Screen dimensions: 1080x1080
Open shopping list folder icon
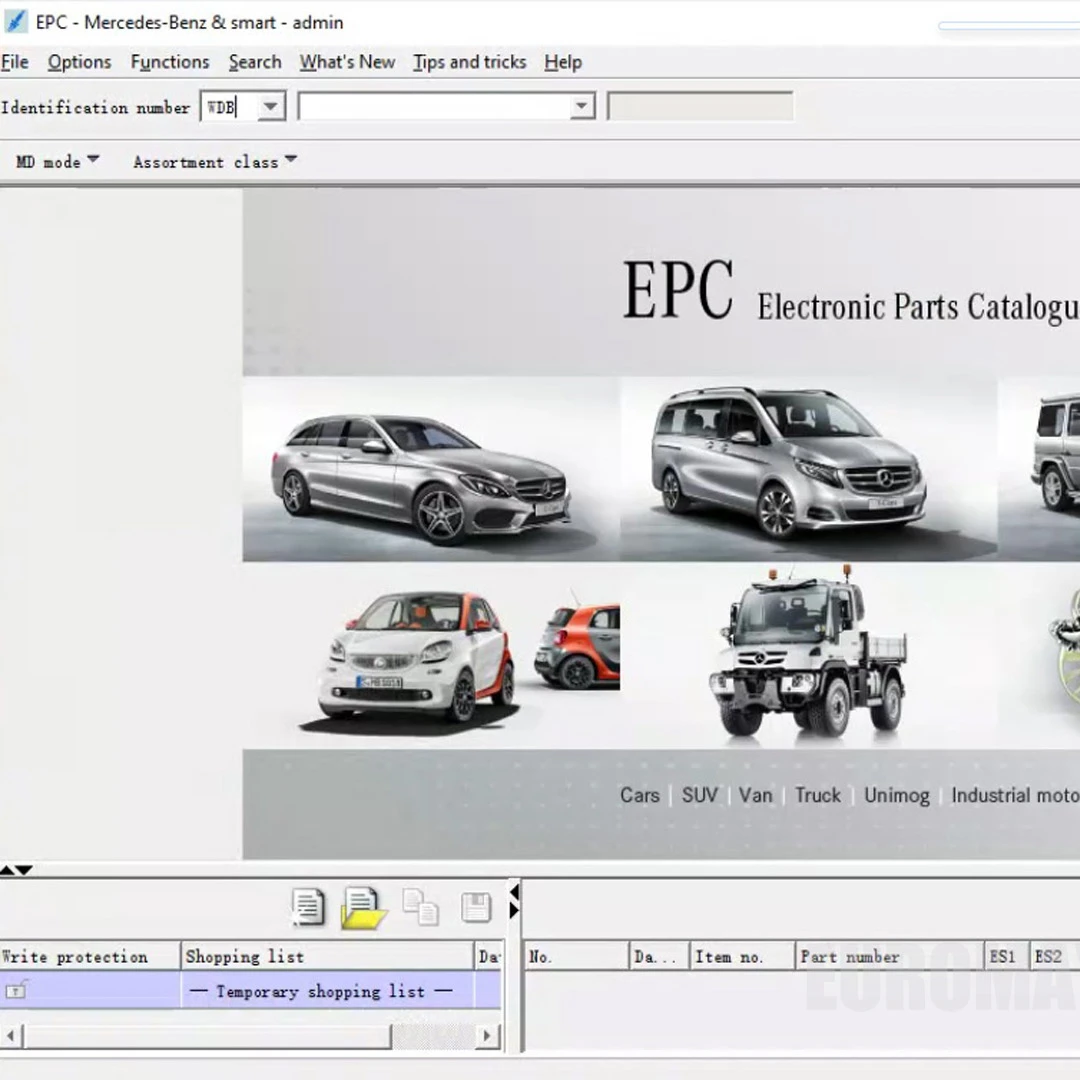pos(362,908)
